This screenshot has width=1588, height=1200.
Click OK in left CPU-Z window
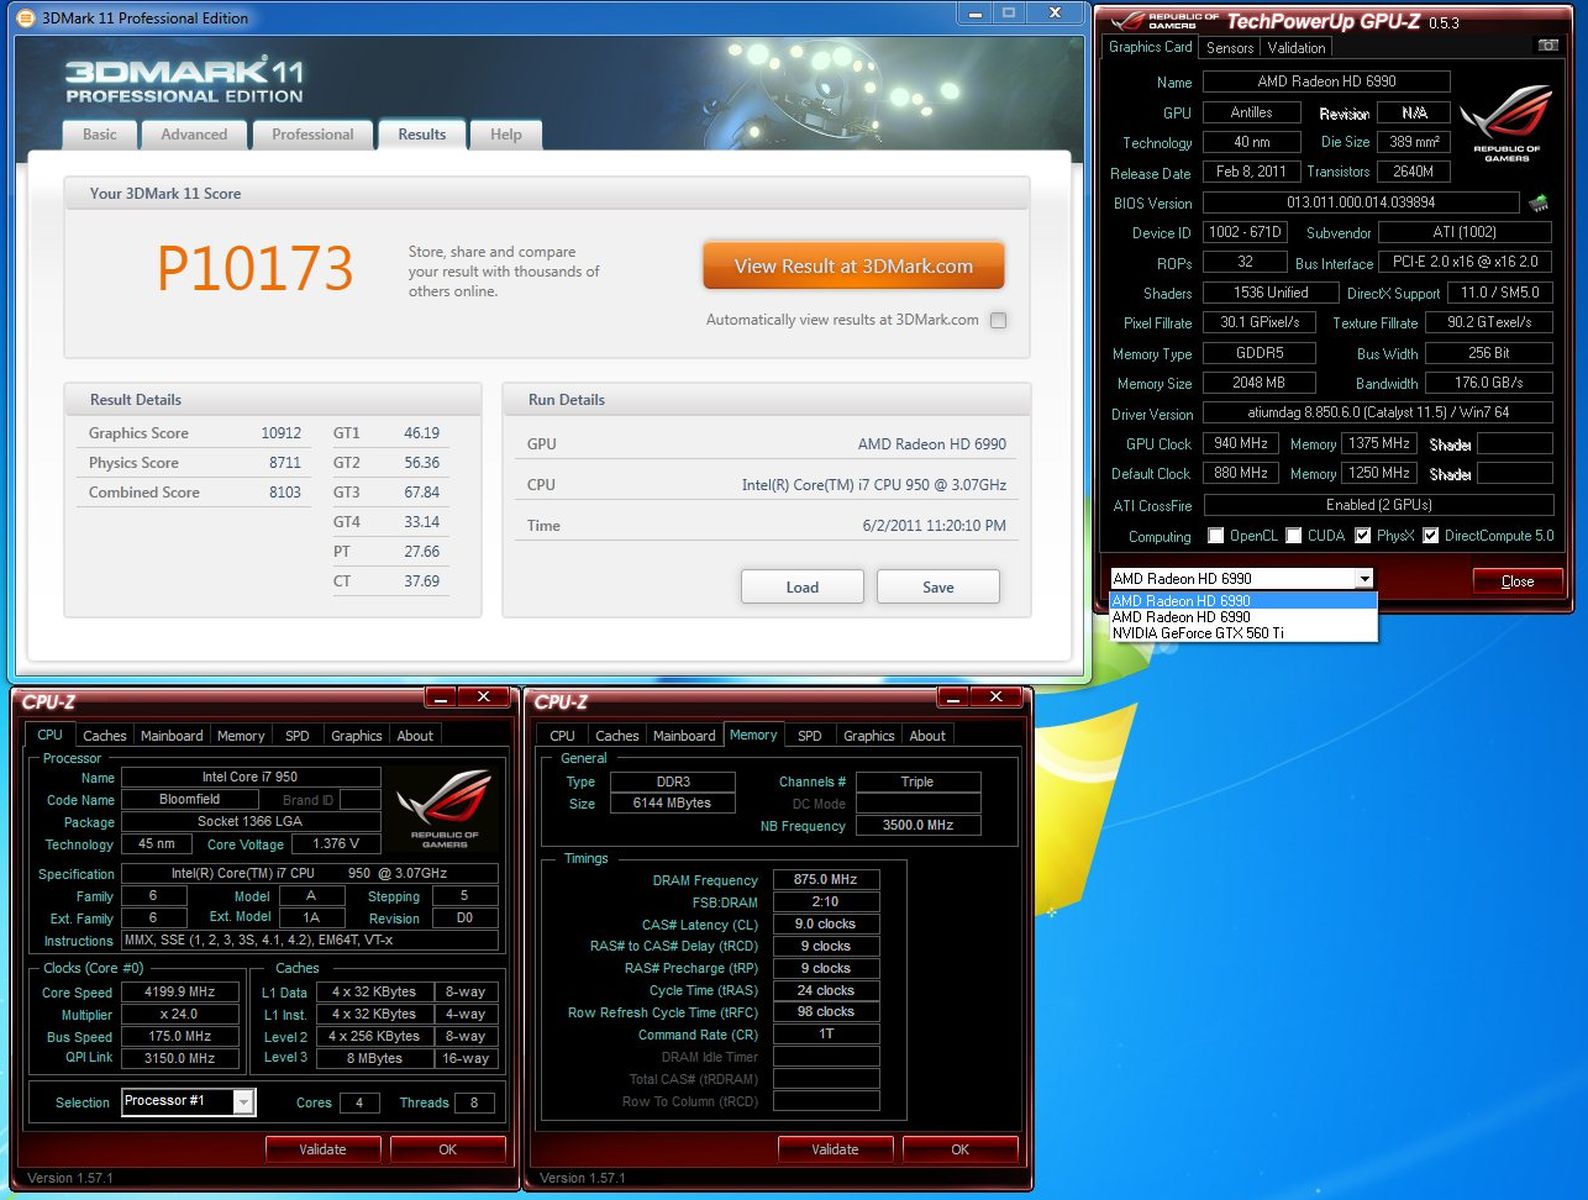447,1150
